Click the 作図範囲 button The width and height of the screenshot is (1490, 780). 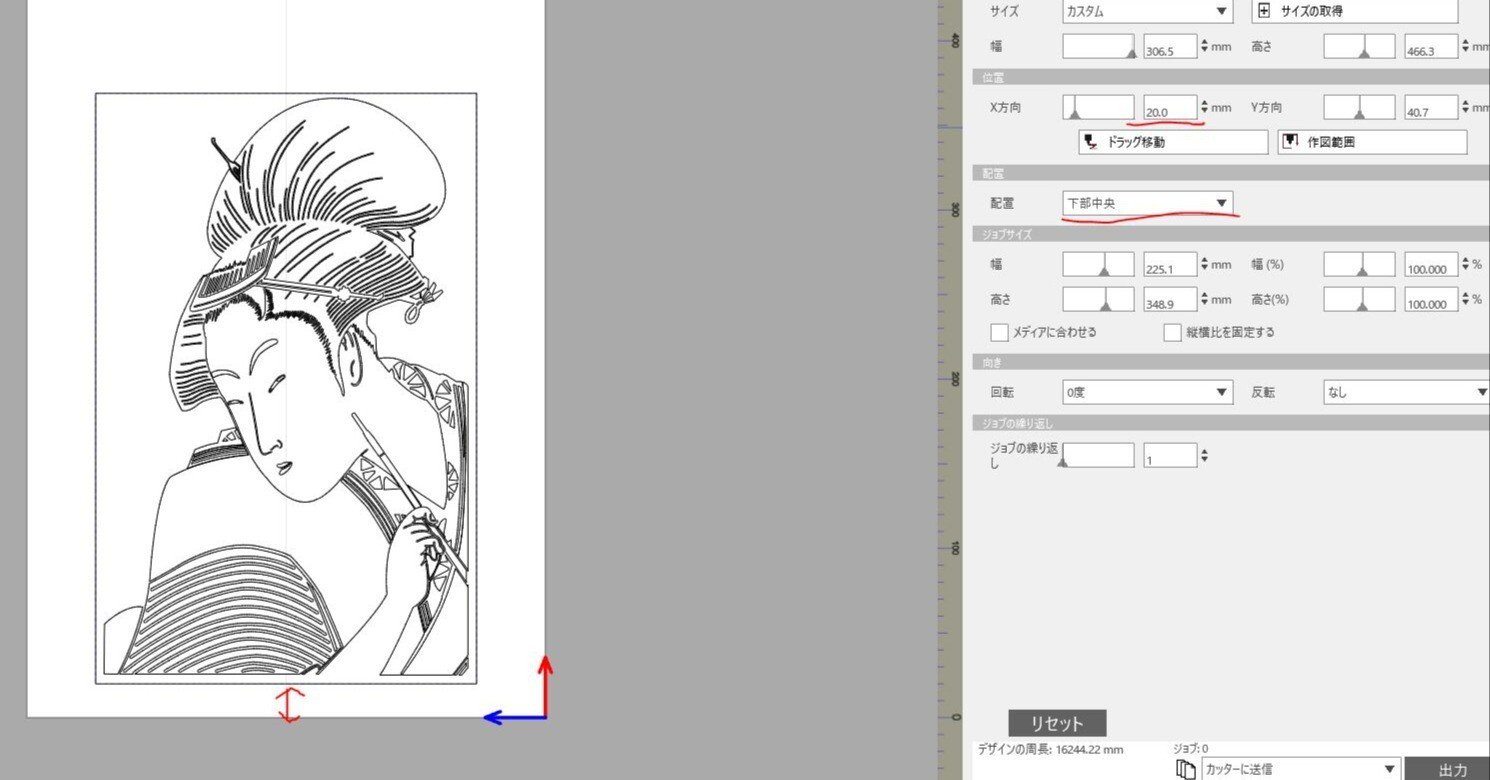1373,142
